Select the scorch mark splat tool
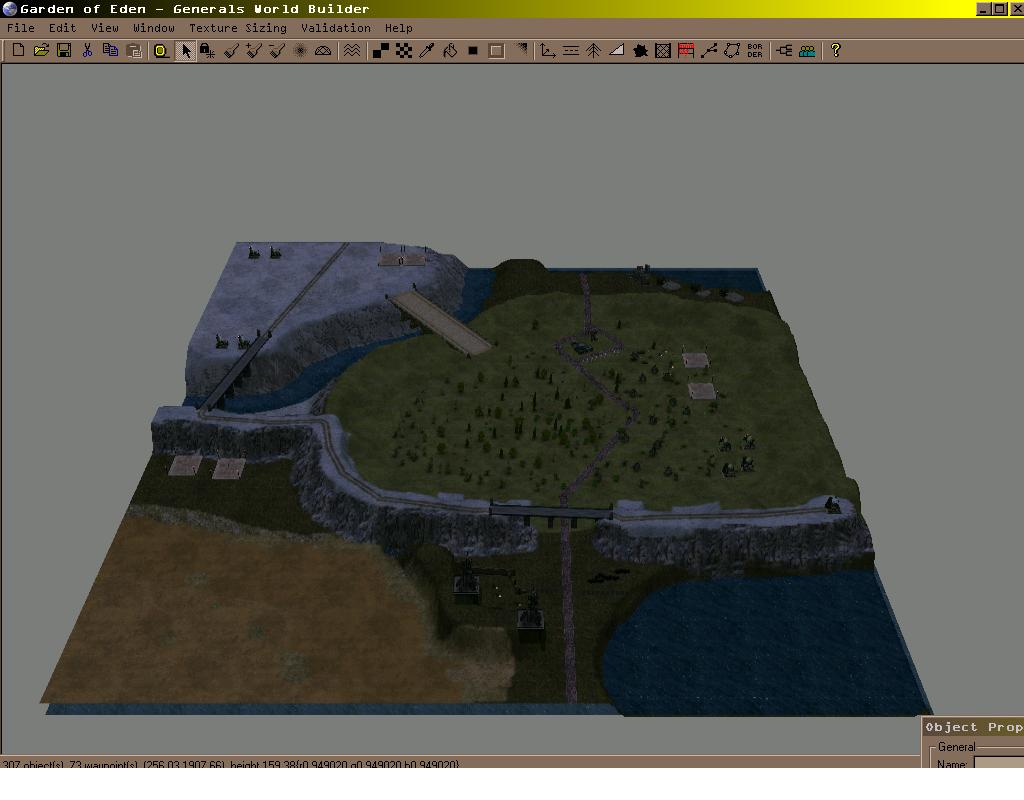Viewport: 1024px width, 800px height. tap(640, 50)
